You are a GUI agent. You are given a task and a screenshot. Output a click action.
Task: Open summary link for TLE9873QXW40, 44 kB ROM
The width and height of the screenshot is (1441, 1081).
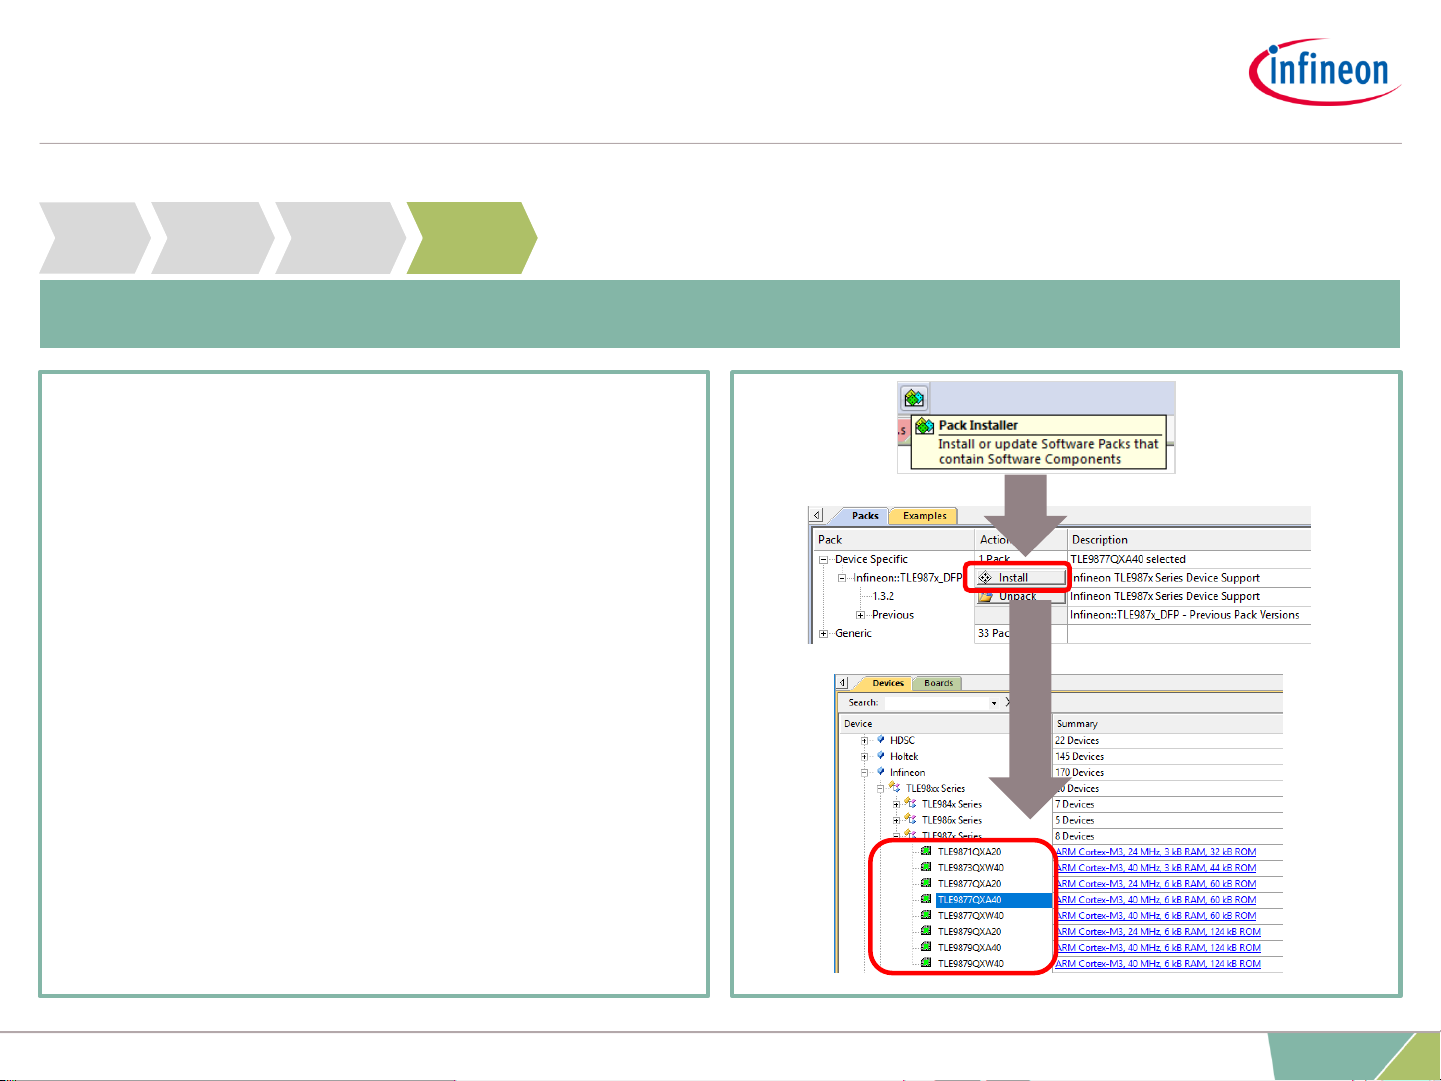pyautogui.click(x=1156, y=868)
